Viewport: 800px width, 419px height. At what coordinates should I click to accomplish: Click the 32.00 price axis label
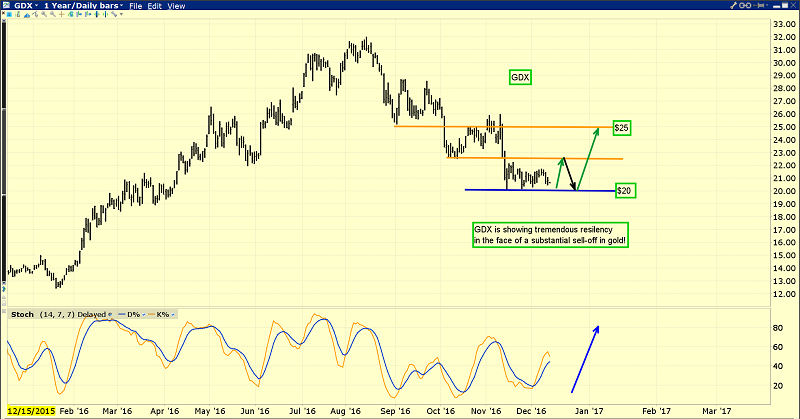pos(784,37)
